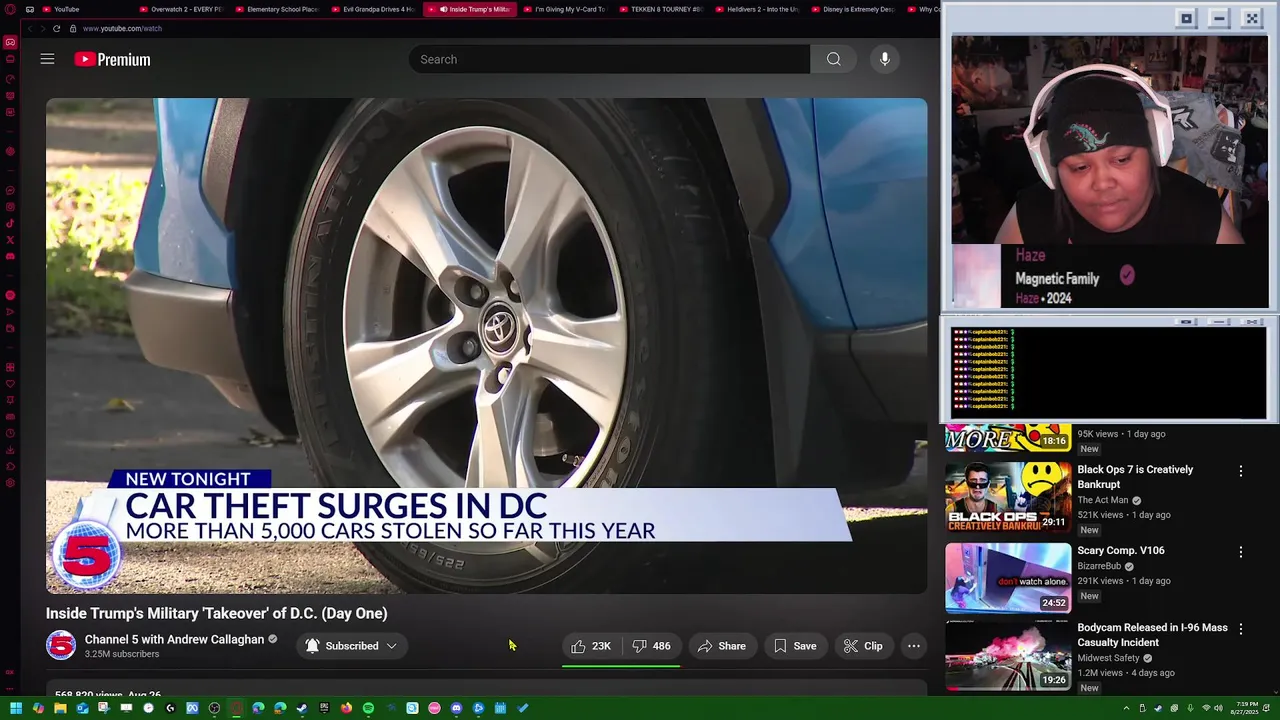The height and width of the screenshot is (720, 1280).
Task: Open options for Scary Comp. V106
Action: pos(1241,552)
